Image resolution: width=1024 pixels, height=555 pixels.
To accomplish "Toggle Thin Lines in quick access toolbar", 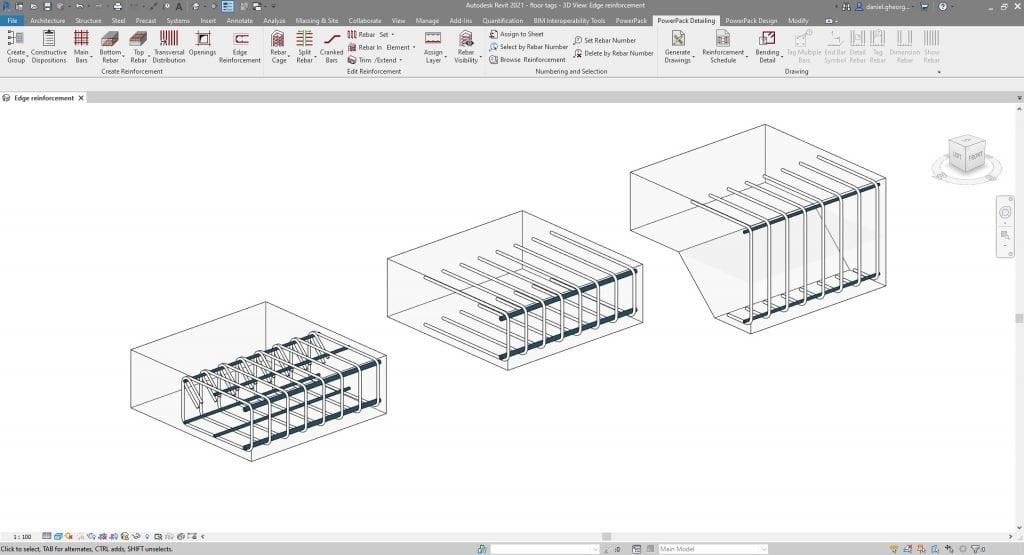I will coord(227,7).
